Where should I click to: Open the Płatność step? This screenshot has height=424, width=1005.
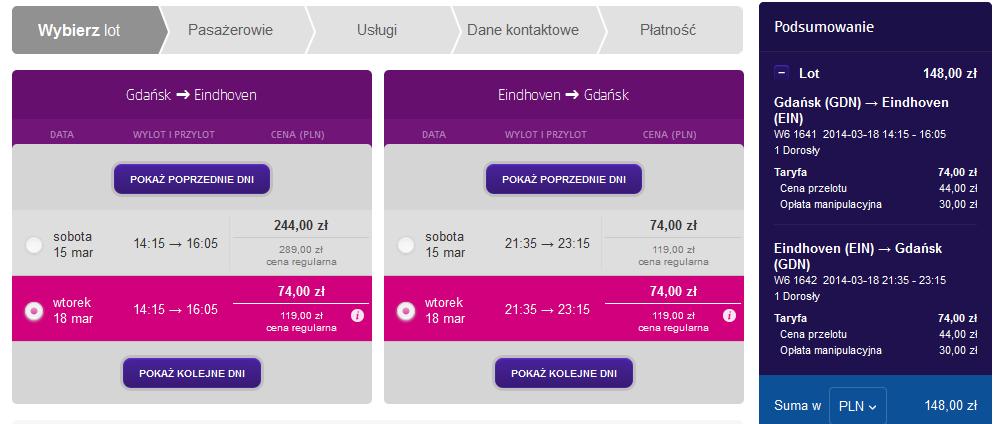point(670,30)
